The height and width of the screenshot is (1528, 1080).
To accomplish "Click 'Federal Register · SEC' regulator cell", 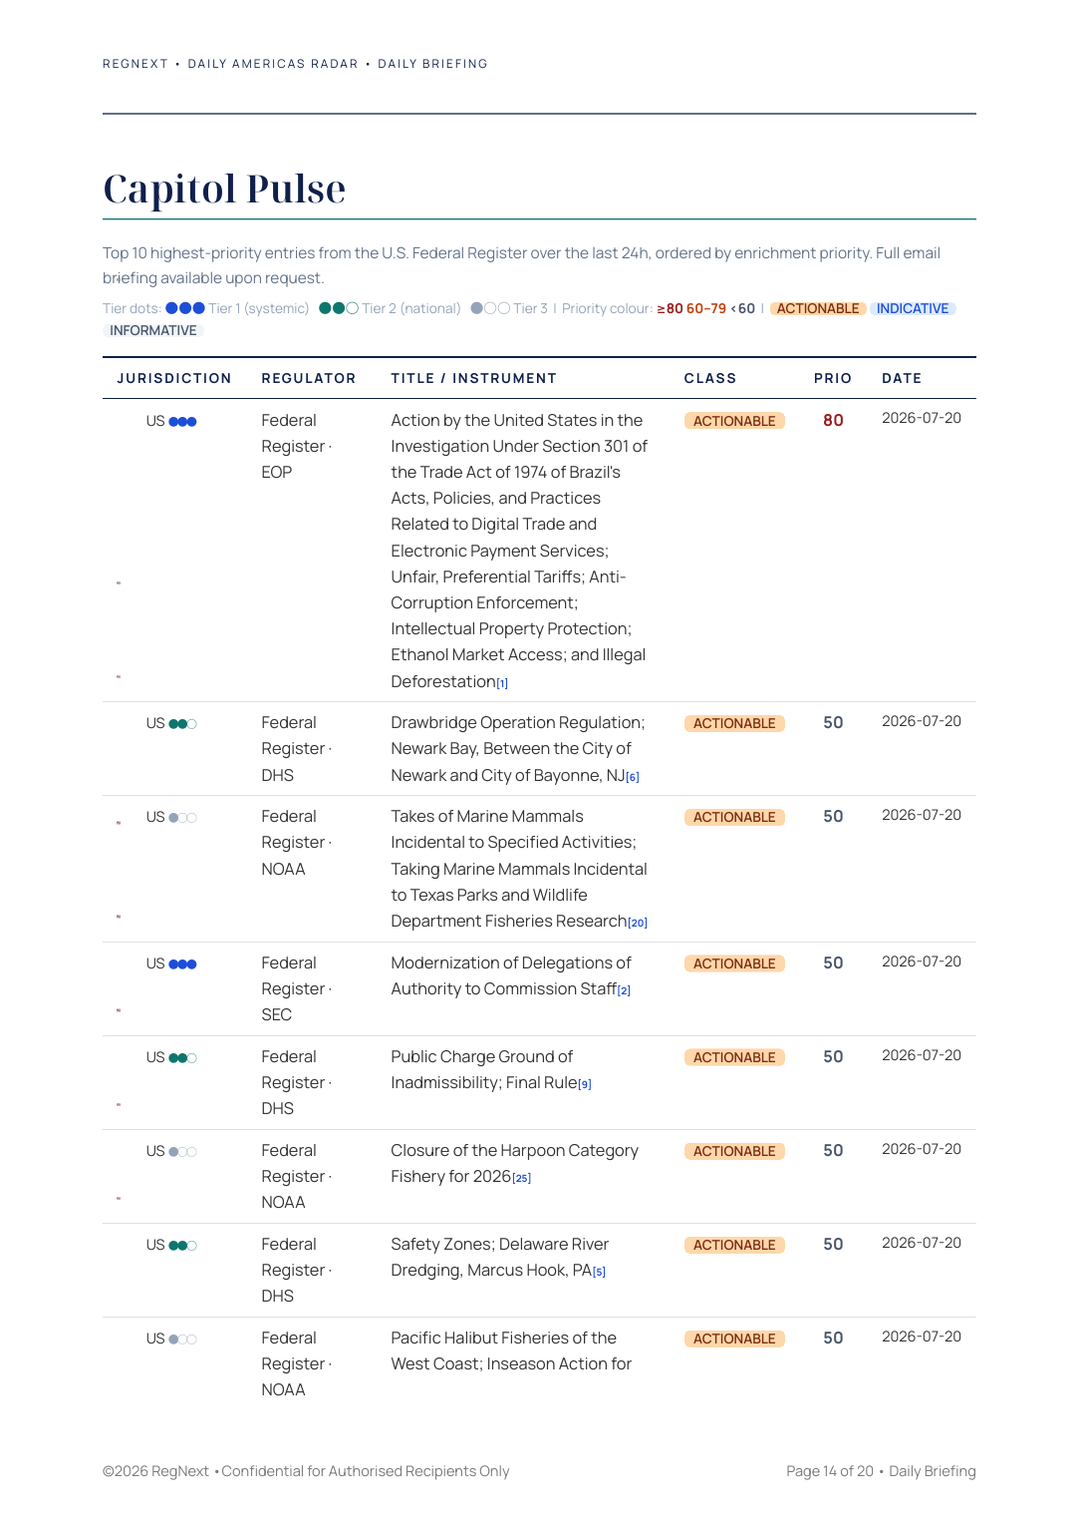I will click(297, 989).
